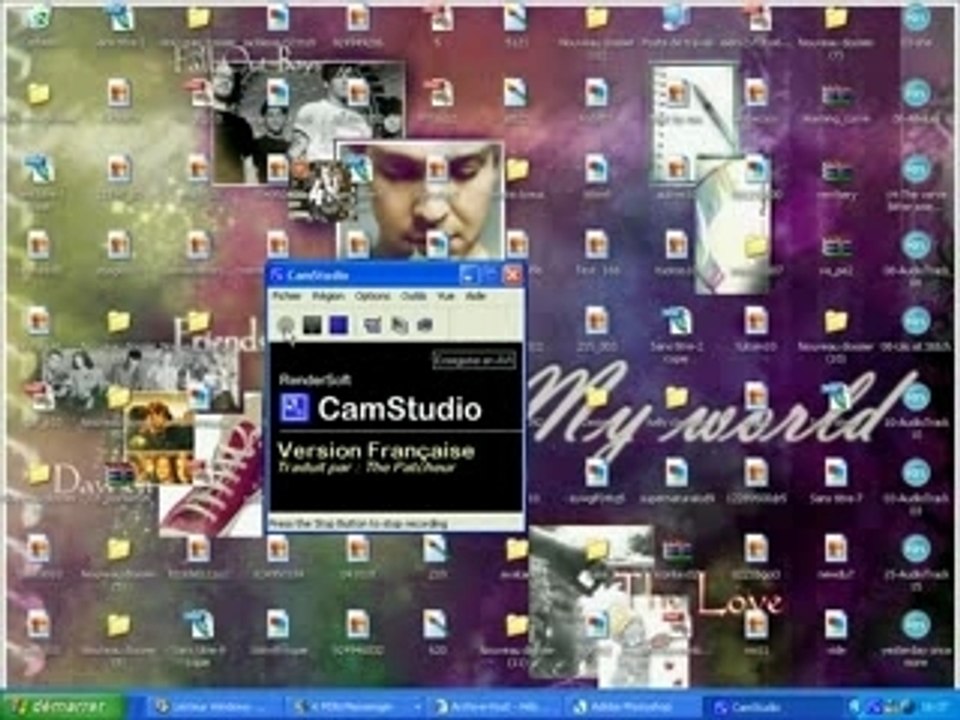Click the last CamStudio toolbar icon
Viewport: 960px width, 720px height.
click(x=425, y=324)
